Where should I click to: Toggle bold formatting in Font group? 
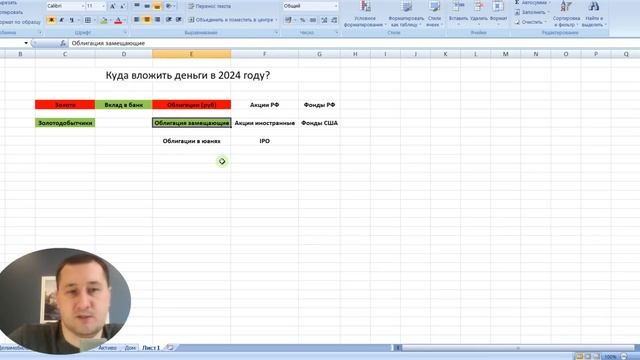tap(51, 20)
